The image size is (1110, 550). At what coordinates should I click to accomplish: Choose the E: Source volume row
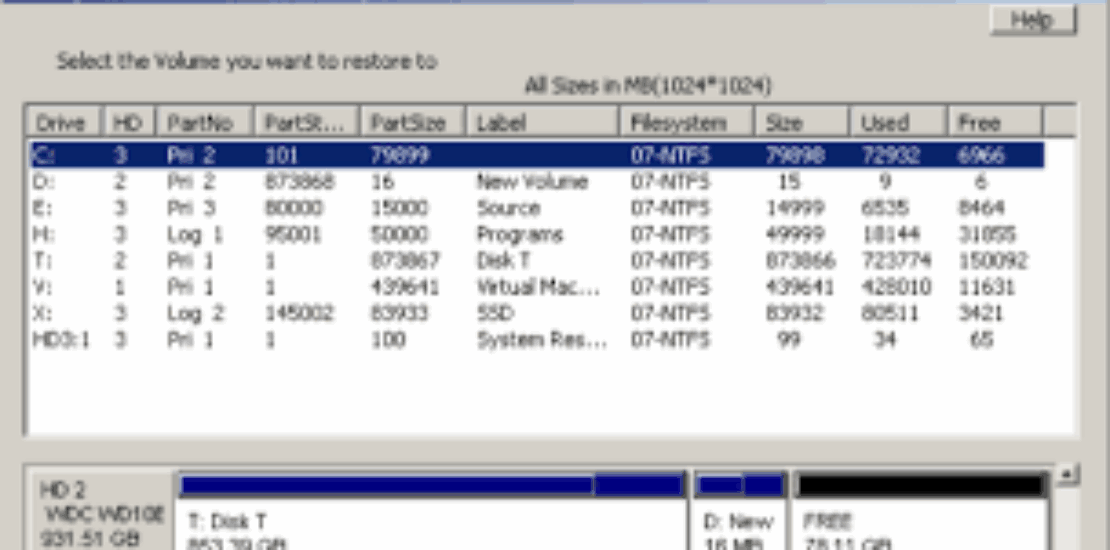(537, 208)
